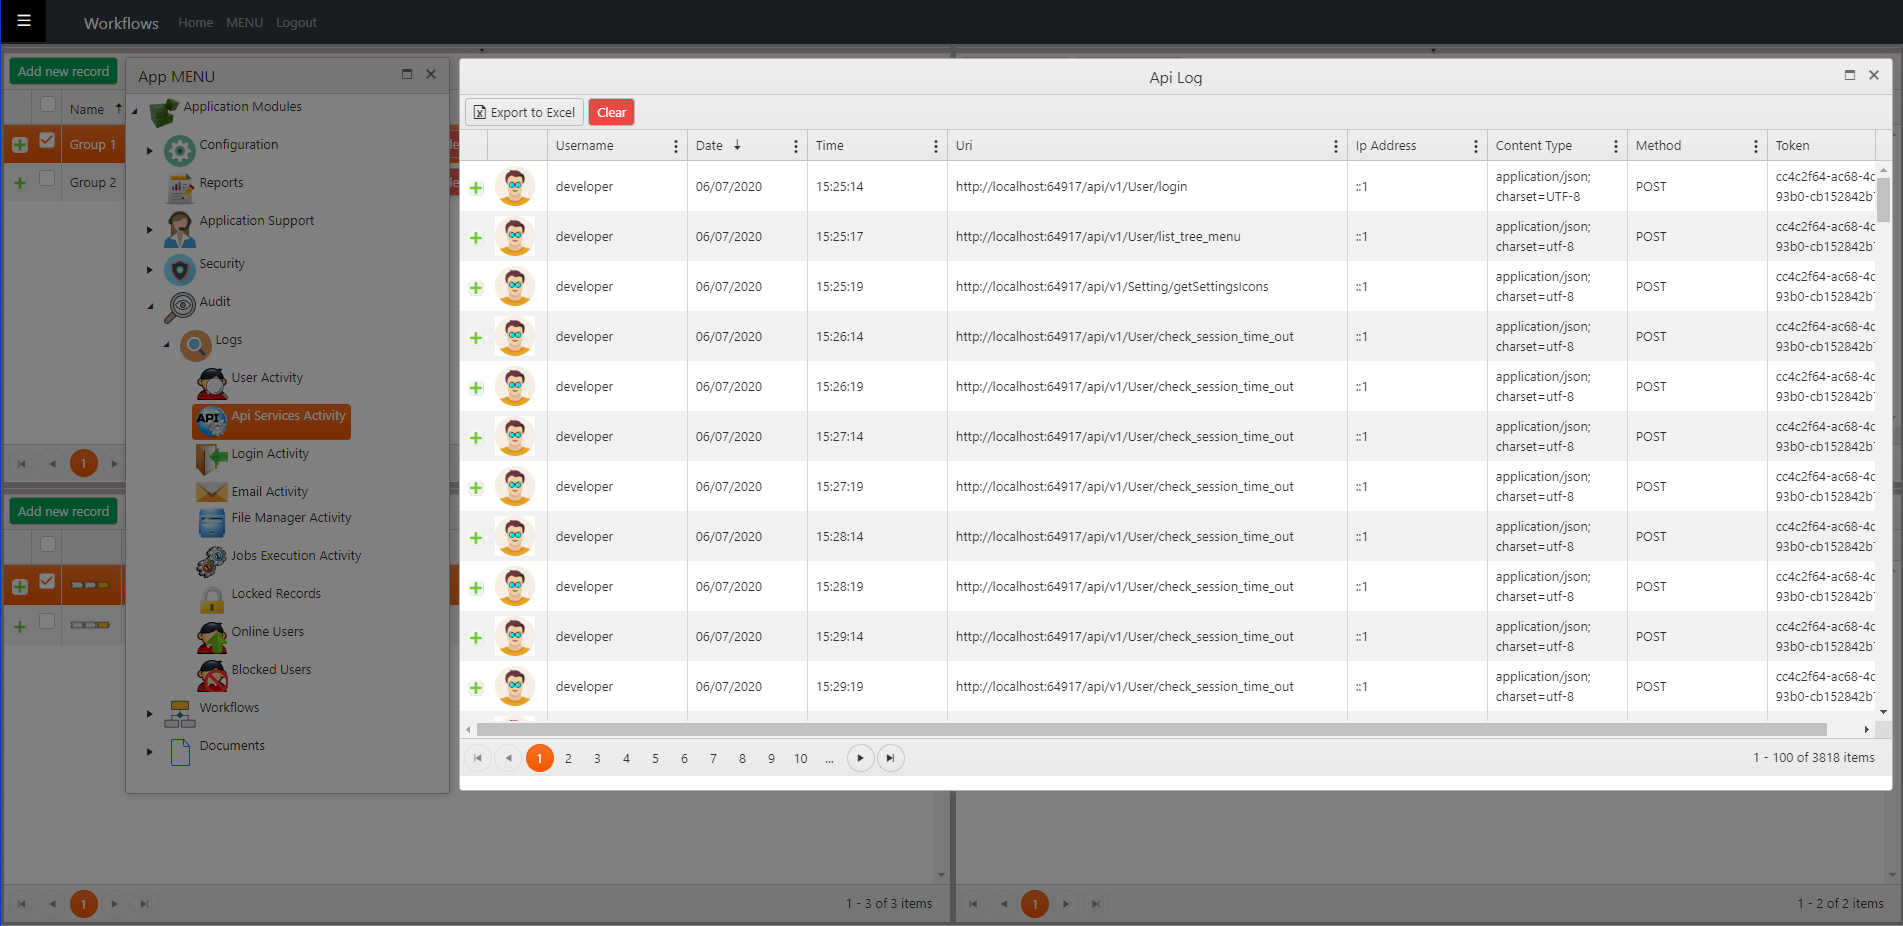
Task: Click avatar in 15:25:14 log row
Action: [515, 186]
